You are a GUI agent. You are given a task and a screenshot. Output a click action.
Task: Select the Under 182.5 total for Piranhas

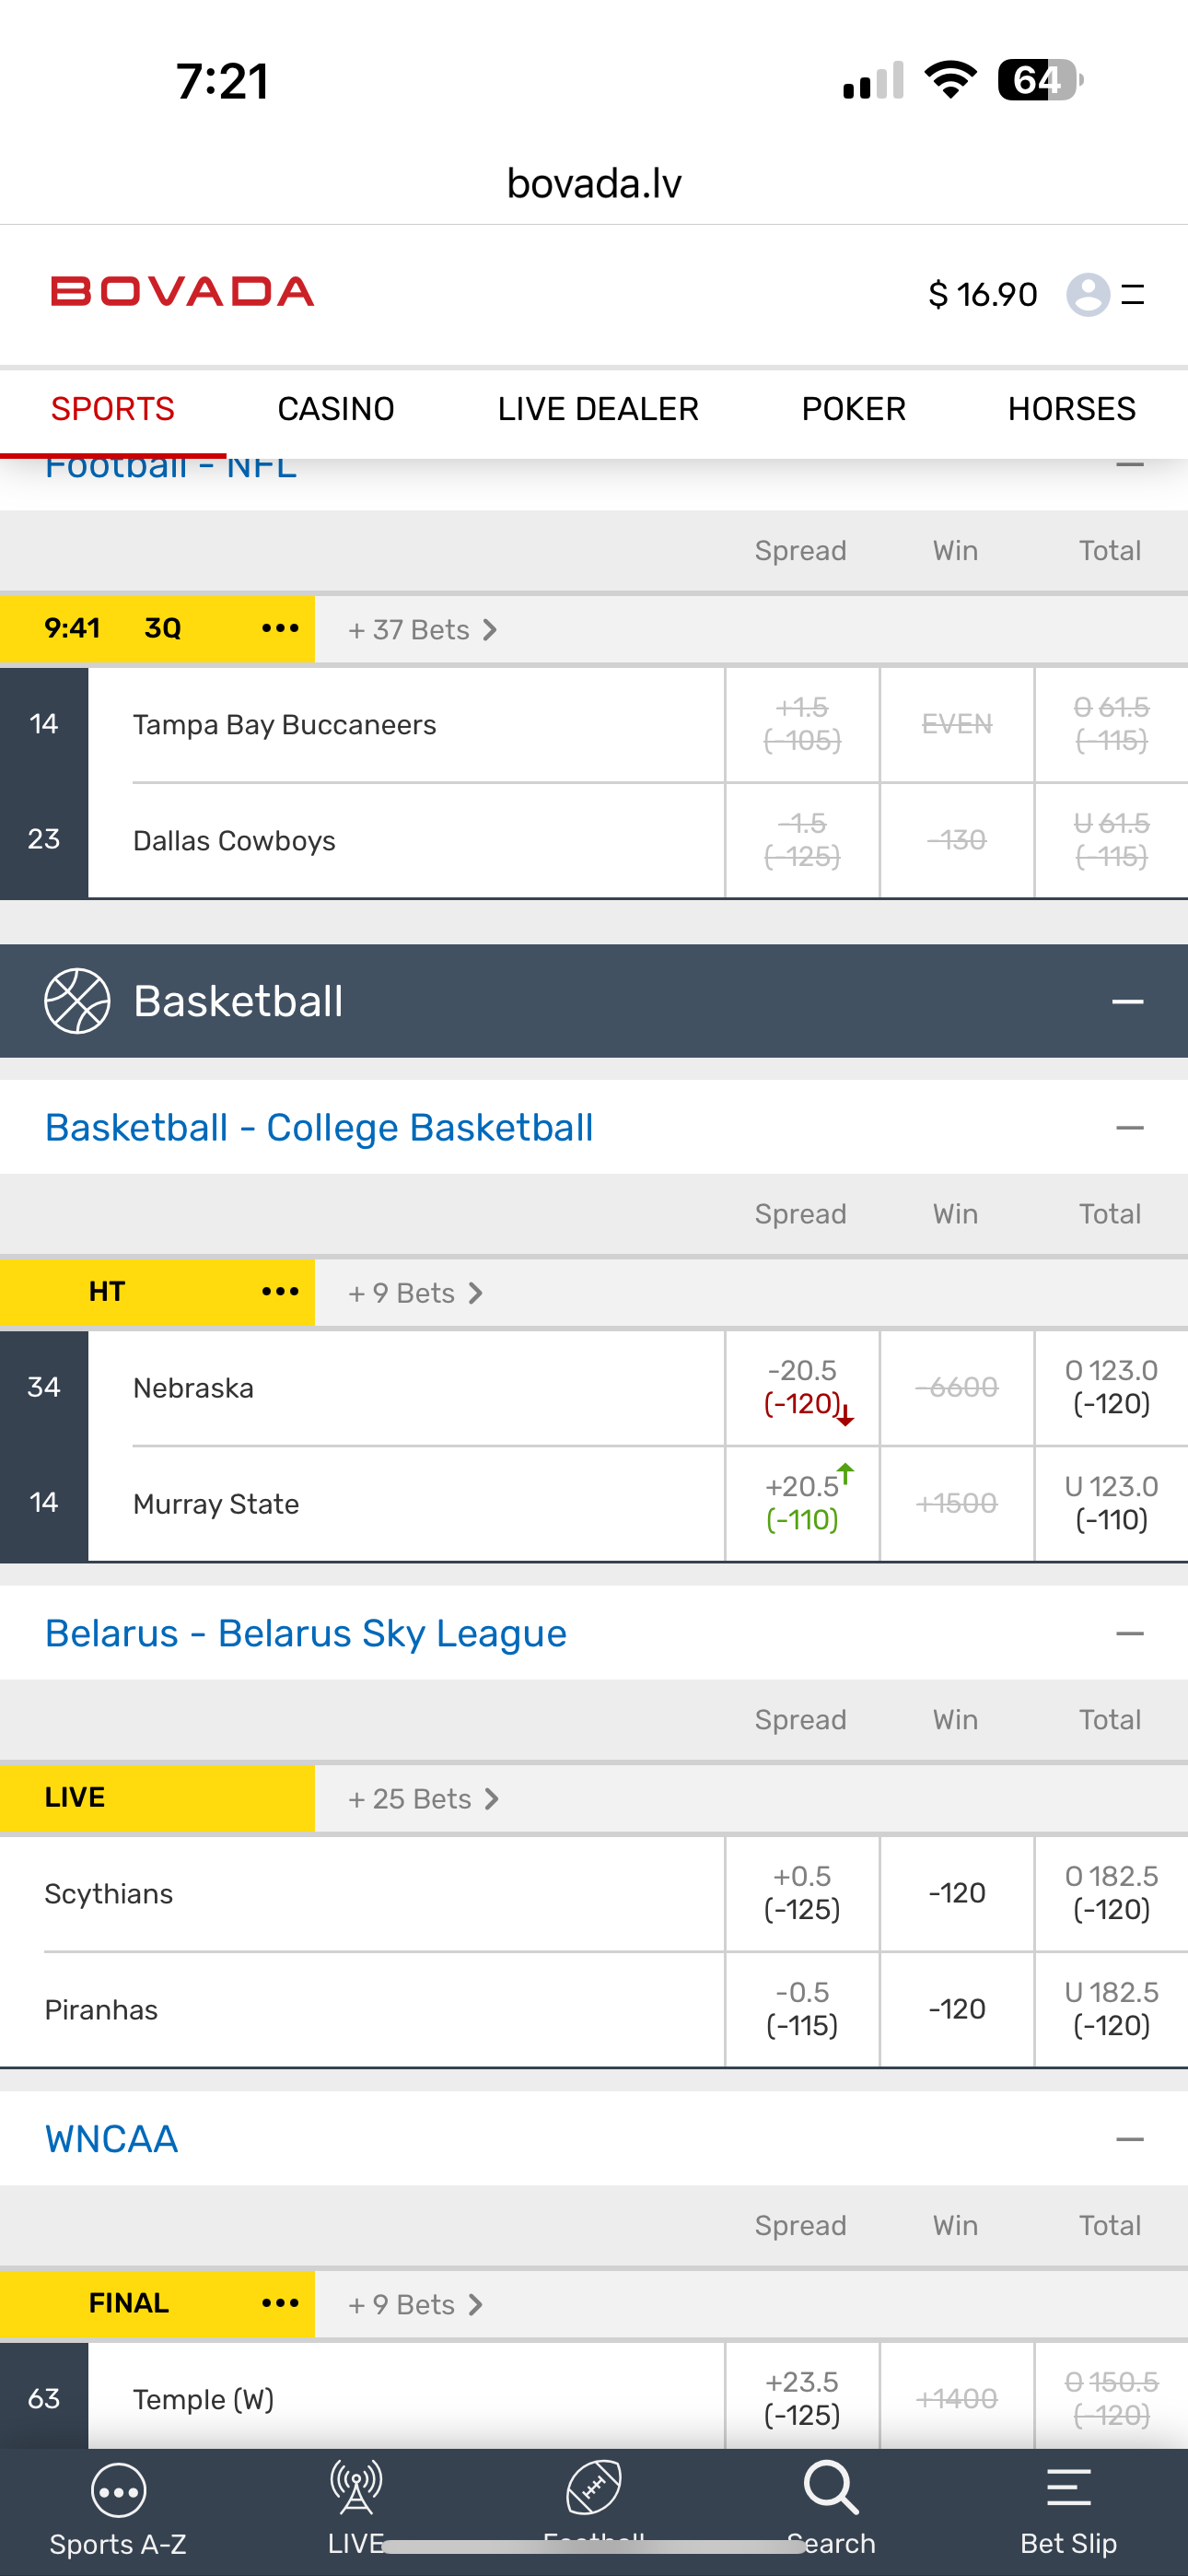click(1111, 2009)
